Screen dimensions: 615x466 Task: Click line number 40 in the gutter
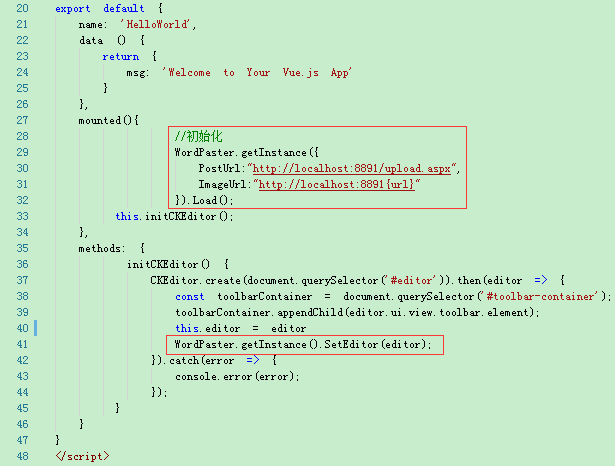point(22,328)
